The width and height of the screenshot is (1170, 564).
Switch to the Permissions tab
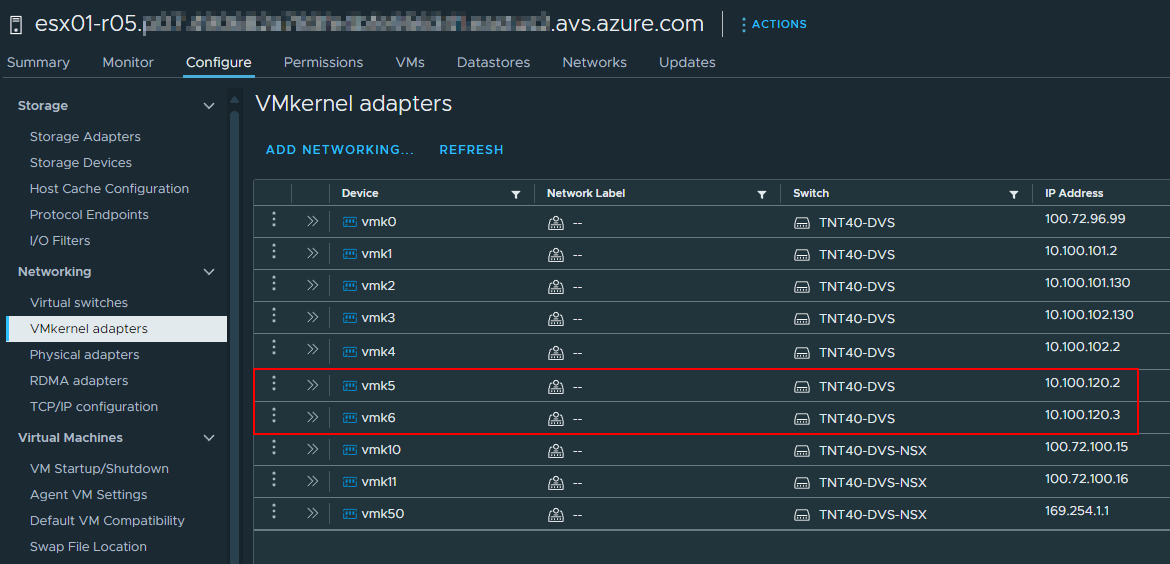click(x=323, y=63)
